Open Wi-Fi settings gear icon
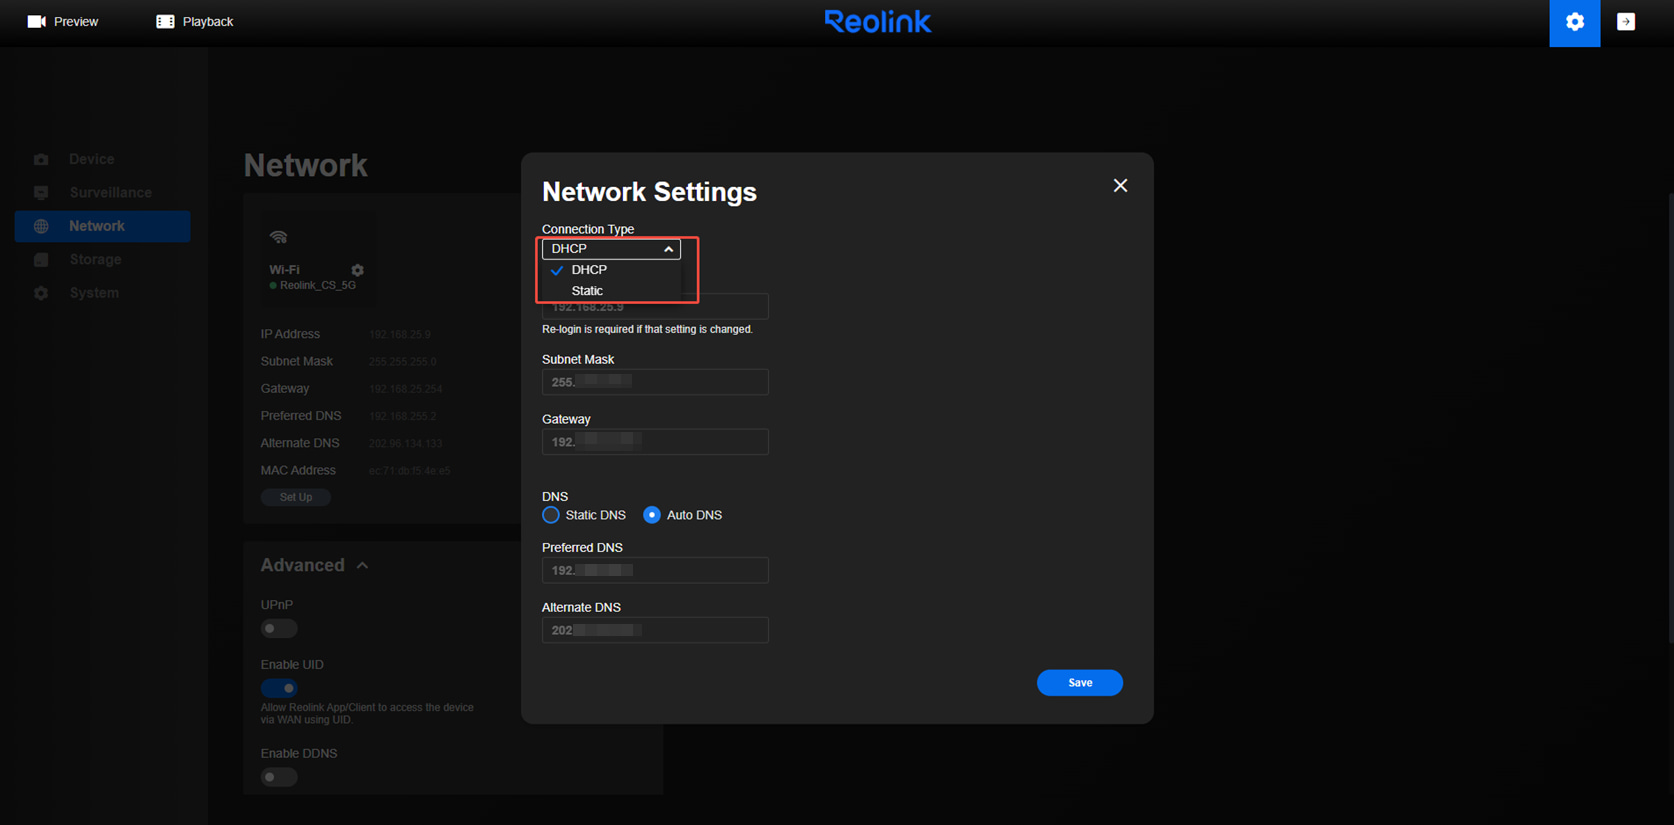1674x825 pixels. click(357, 270)
